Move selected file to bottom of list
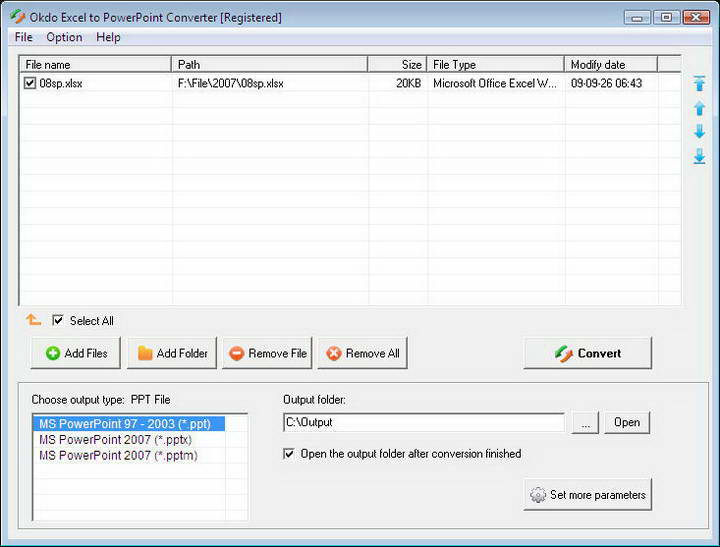Screen dimensions: 720x547 pos(699,156)
